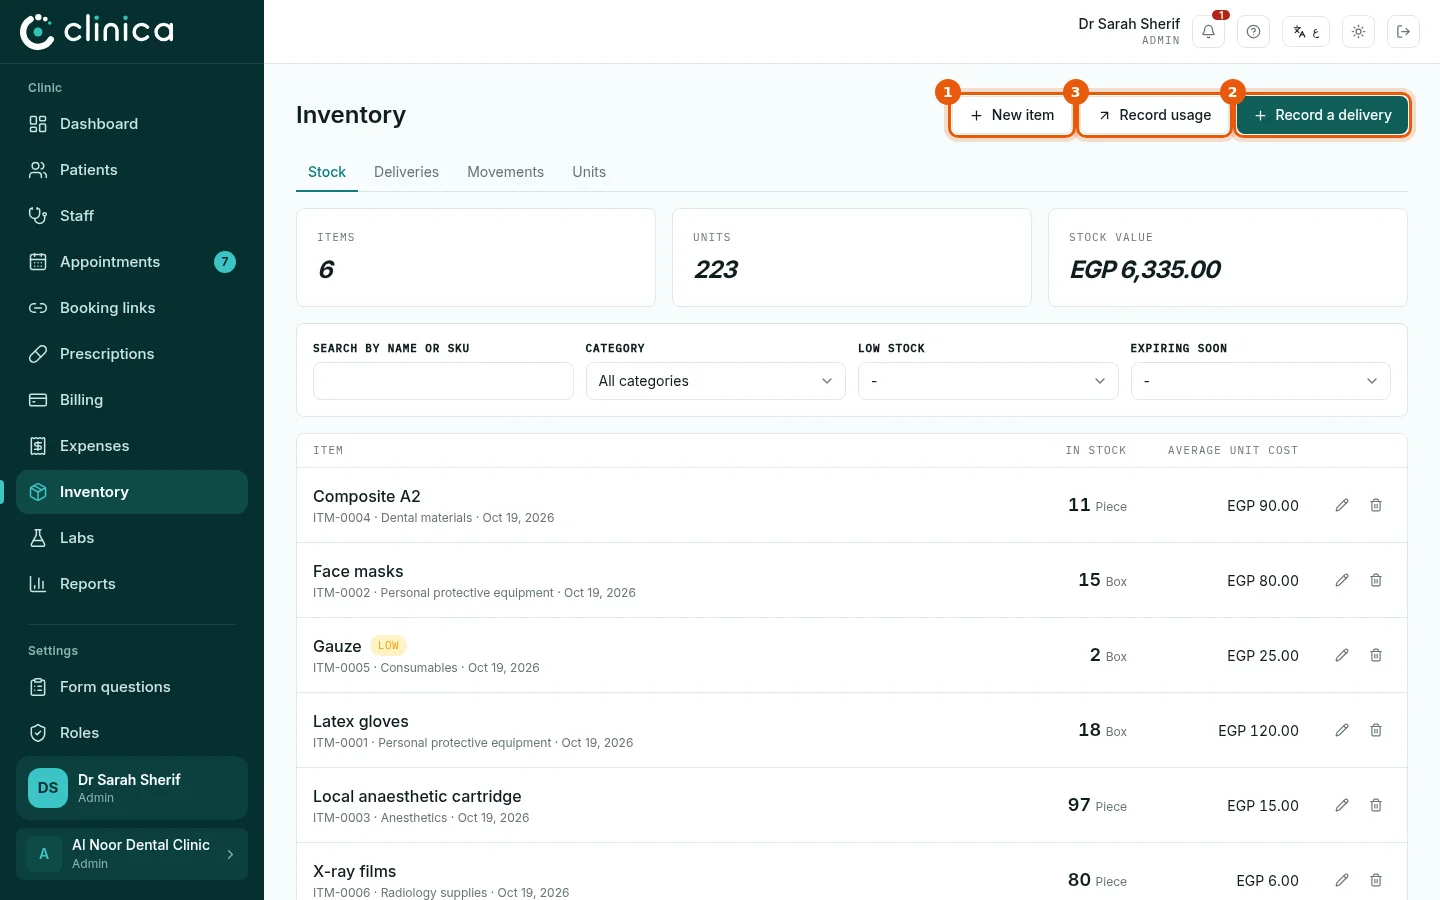Expand the Expiring soon filter dropdown
1440x900 pixels.
pos(1260,381)
